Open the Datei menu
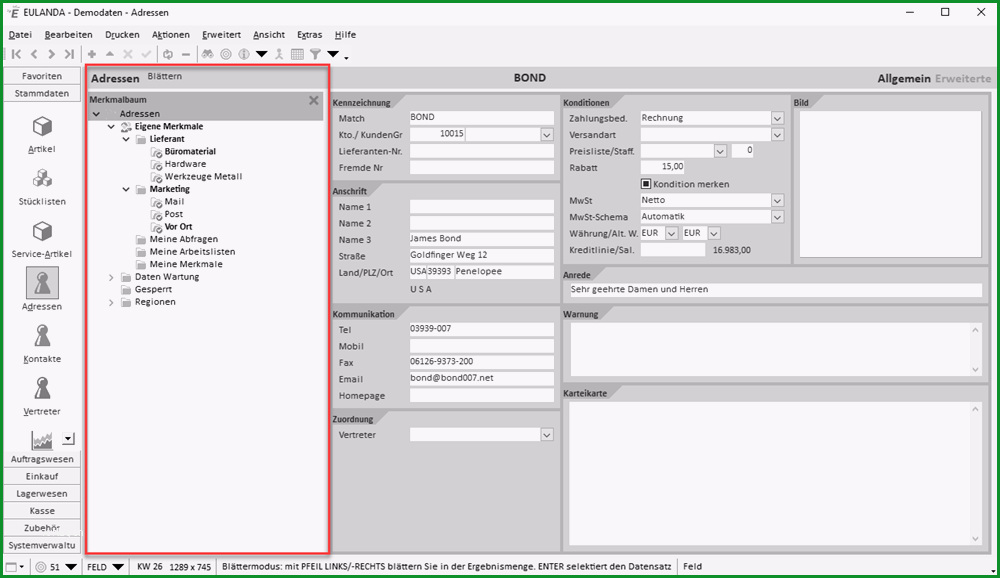 20,34
